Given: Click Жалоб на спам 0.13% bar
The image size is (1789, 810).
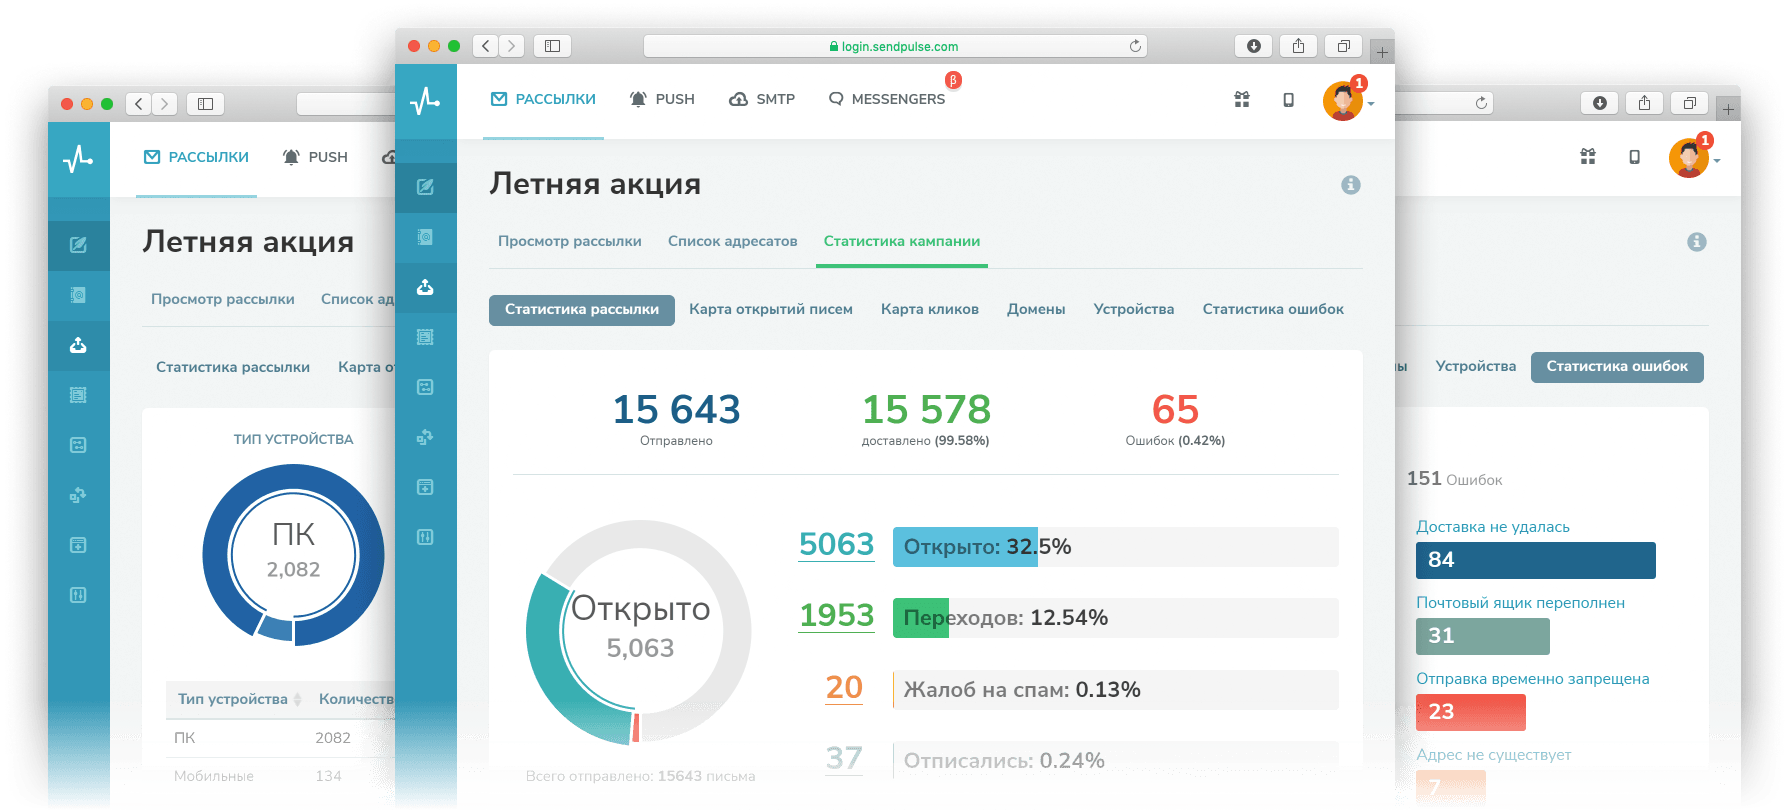Looking at the screenshot, I should [1116, 690].
